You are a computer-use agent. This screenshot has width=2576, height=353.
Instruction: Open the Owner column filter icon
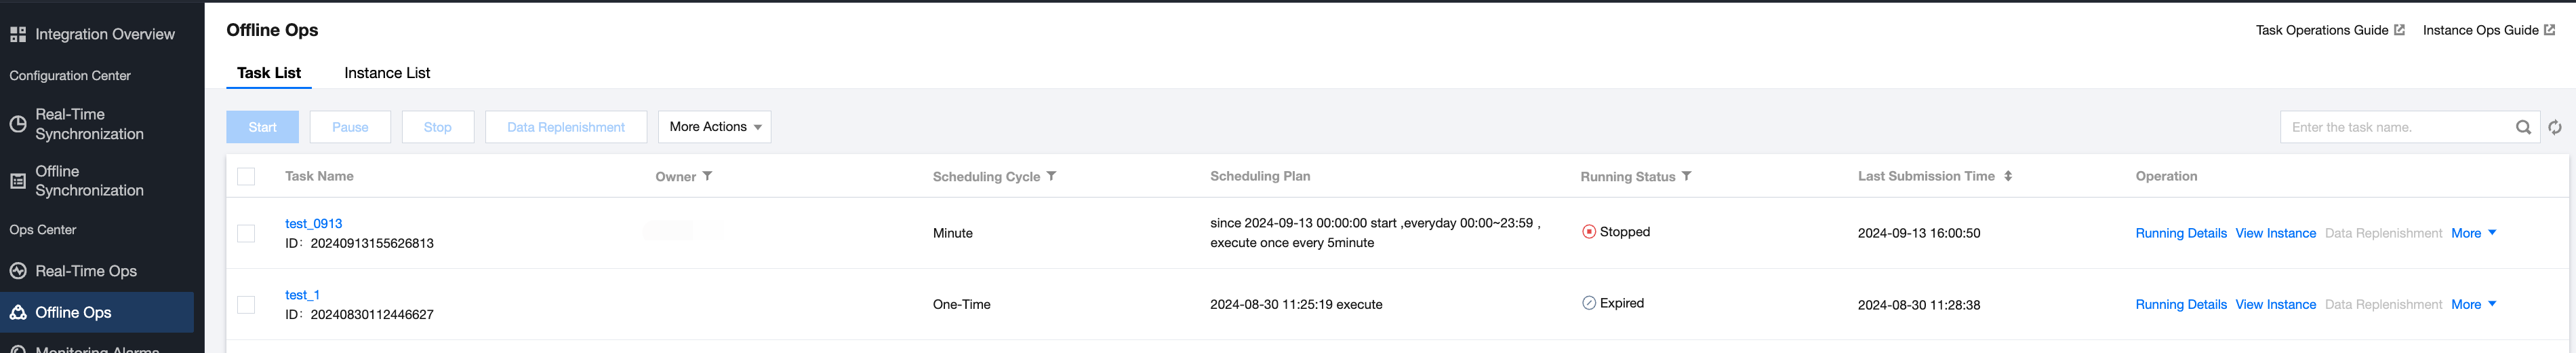coord(707,176)
